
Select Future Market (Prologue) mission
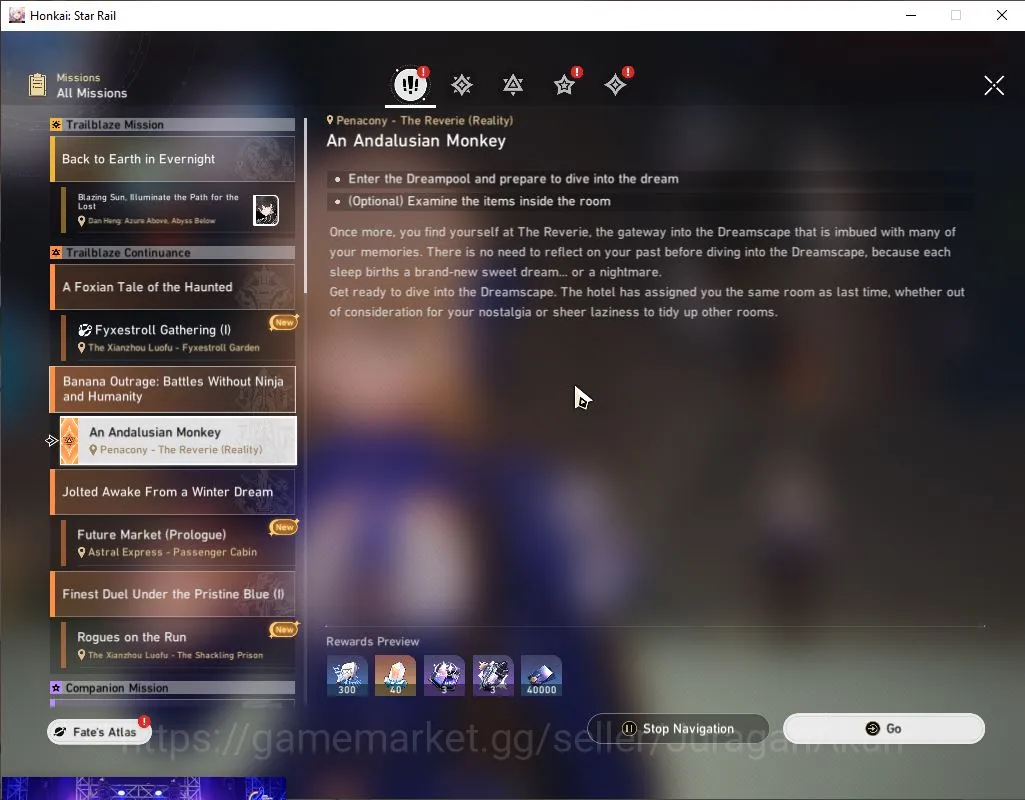[x=178, y=542]
